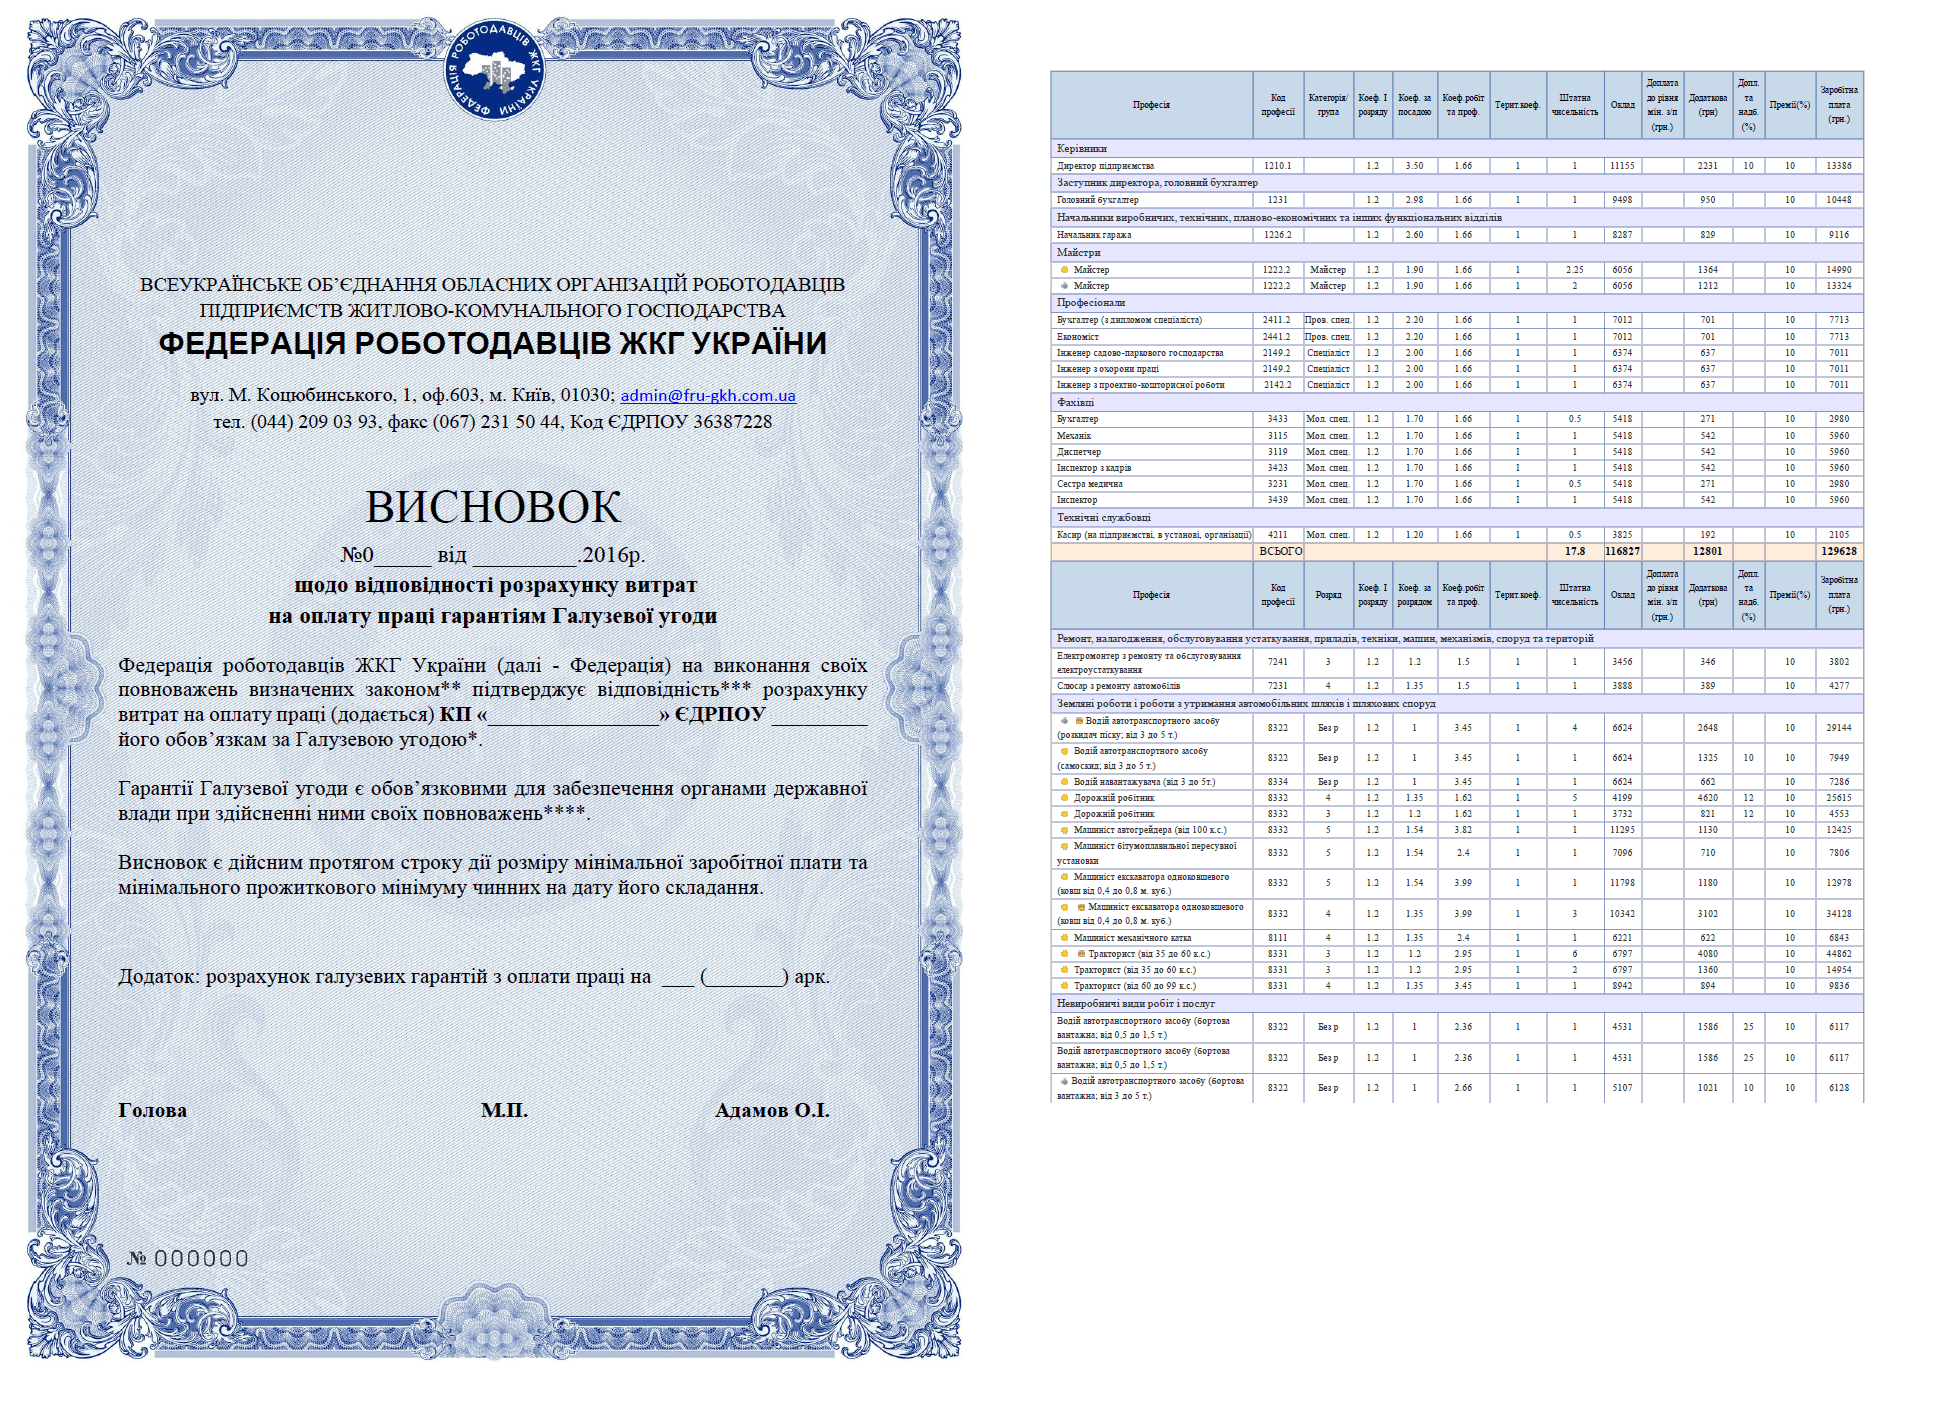Click yellow icon beside Машиніст автогрейдера
The width and height of the screenshot is (1952, 1428).
(x=1064, y=830)
